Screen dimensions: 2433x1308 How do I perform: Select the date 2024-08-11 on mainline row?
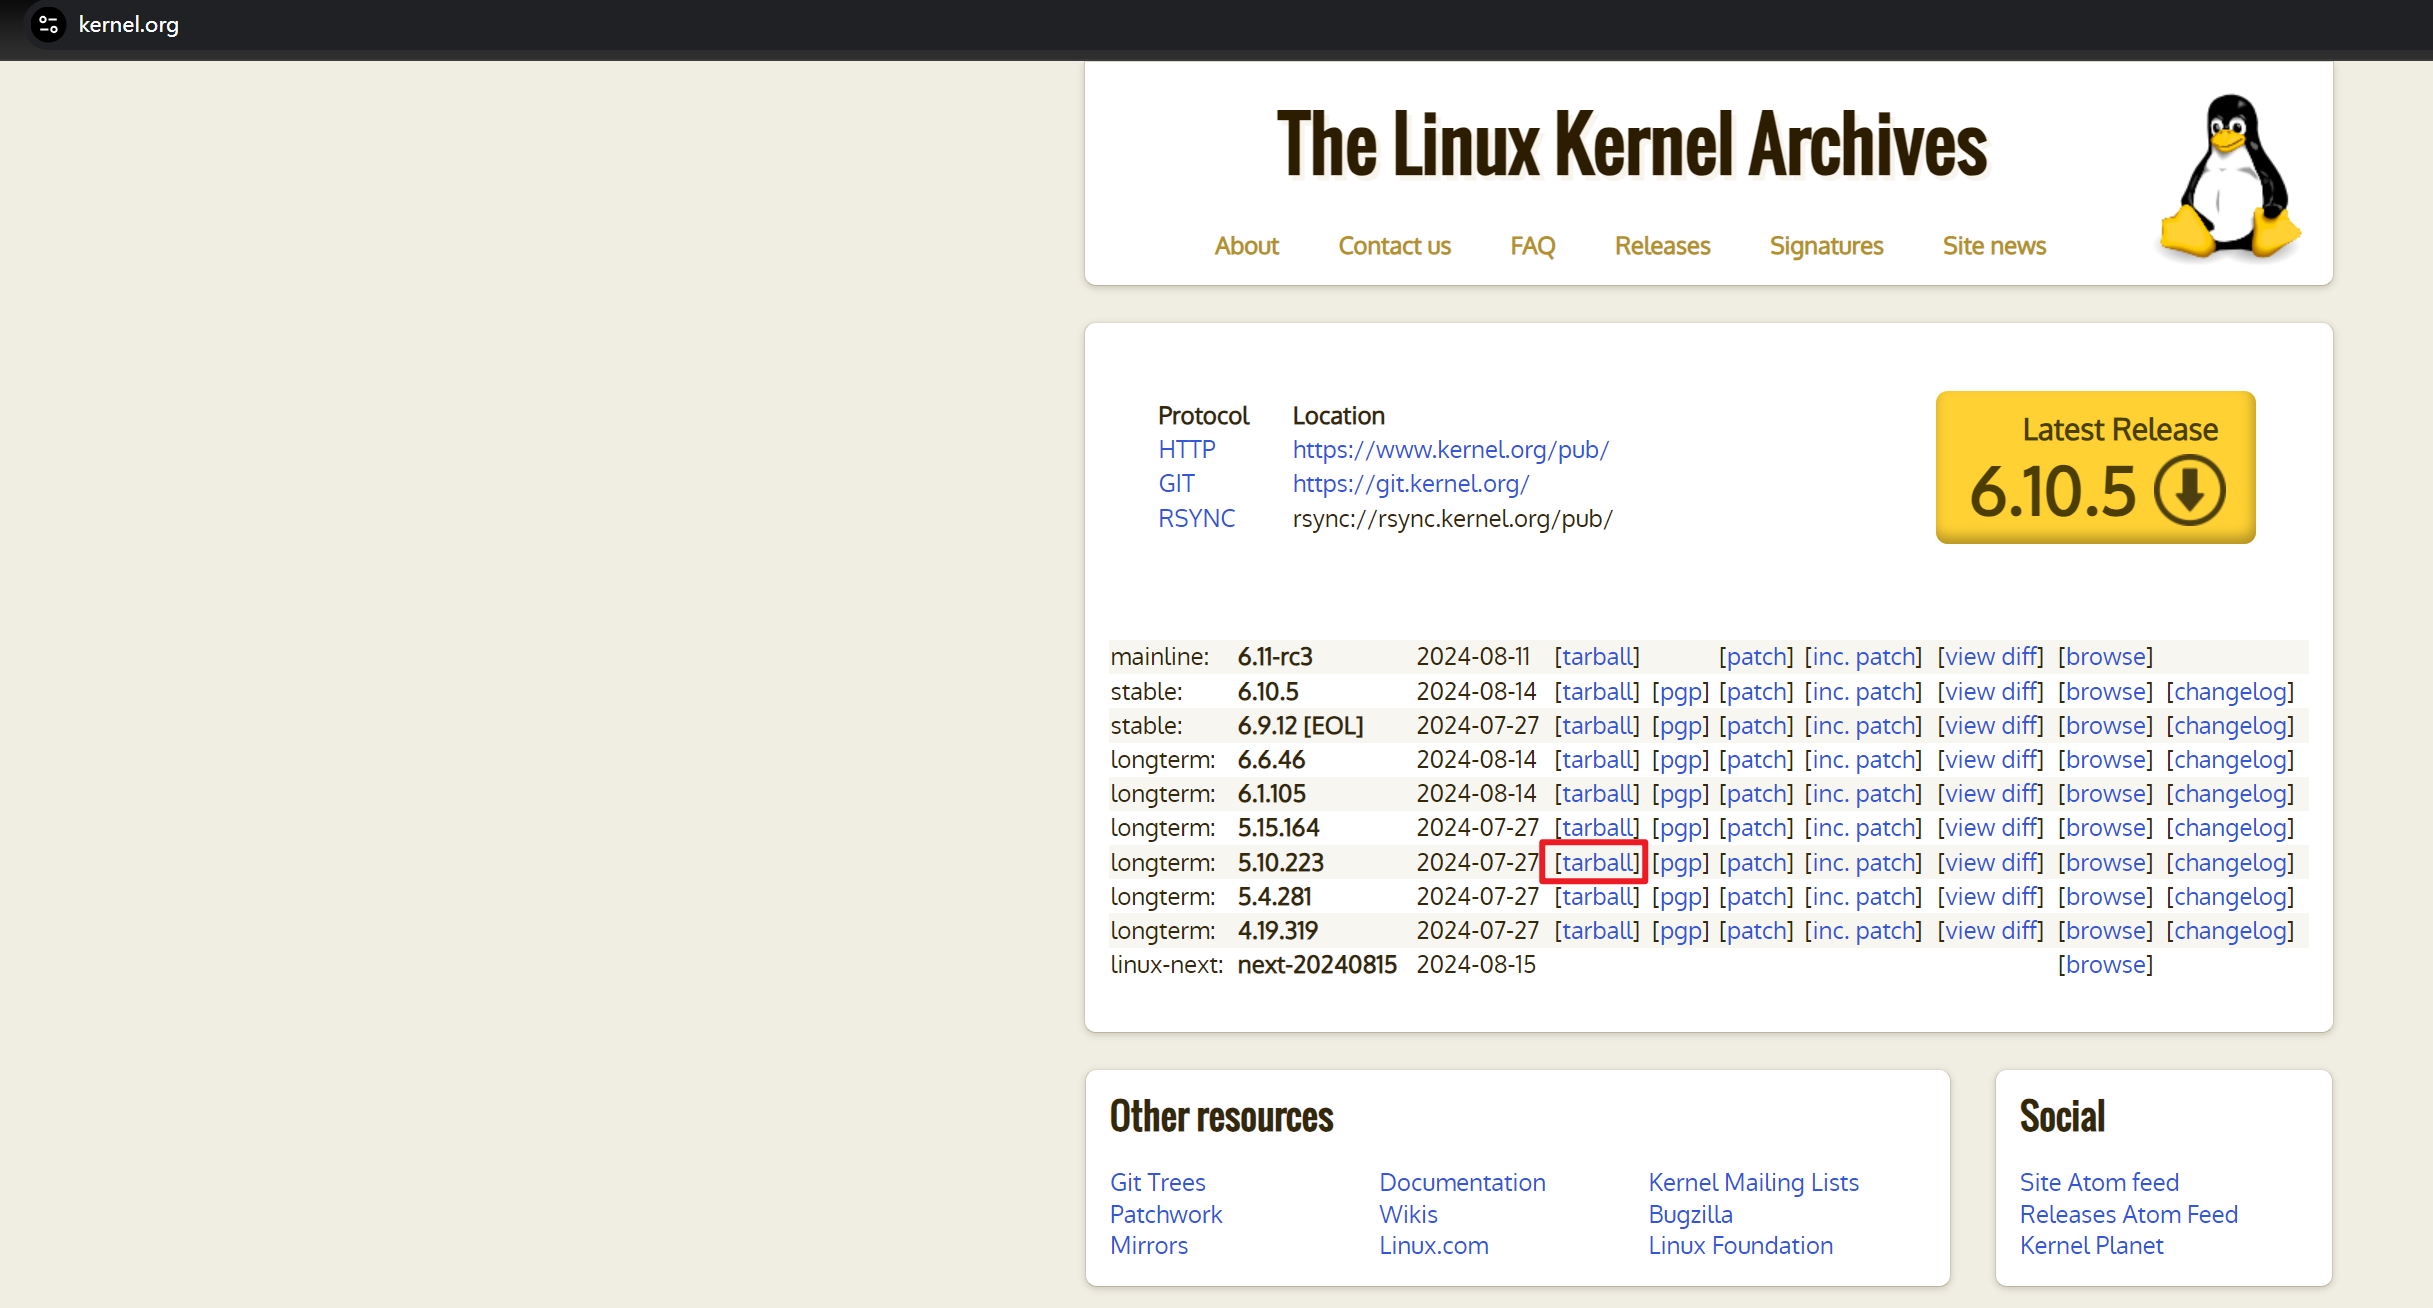coord(1473,657)
